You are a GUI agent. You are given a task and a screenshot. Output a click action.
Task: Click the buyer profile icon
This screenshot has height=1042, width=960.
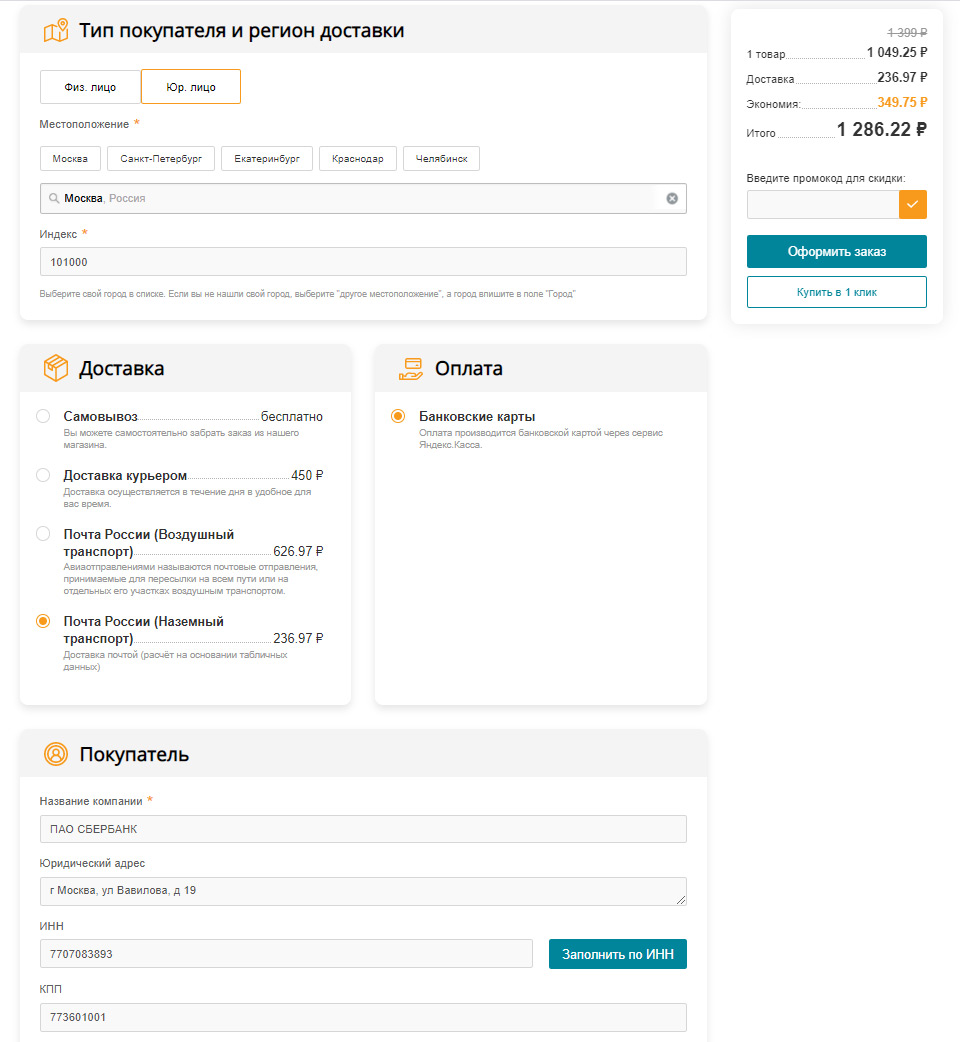pyautogui.click(x=56, y=754)
